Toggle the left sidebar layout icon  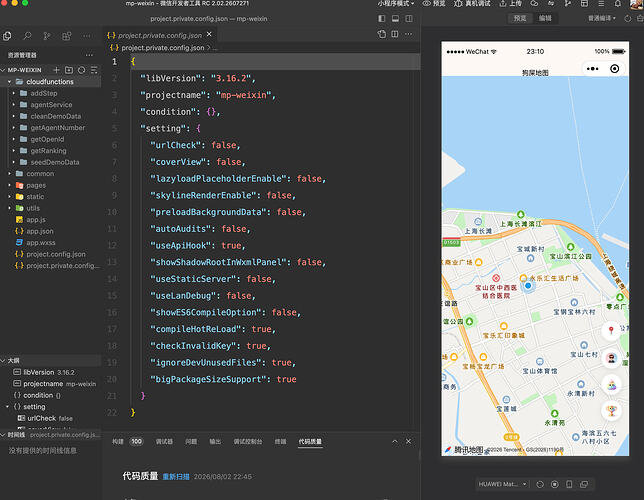382,18
